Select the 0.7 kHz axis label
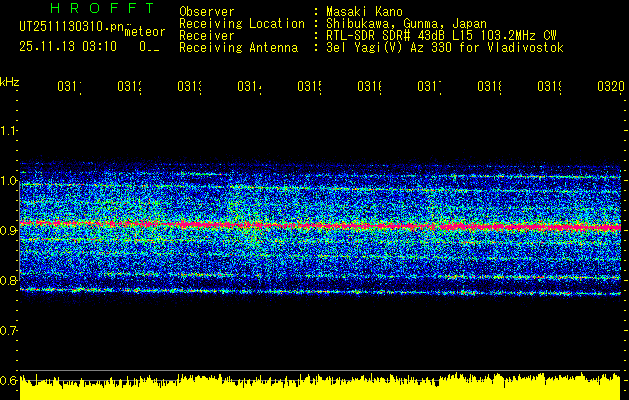 [x=9, y=330]
